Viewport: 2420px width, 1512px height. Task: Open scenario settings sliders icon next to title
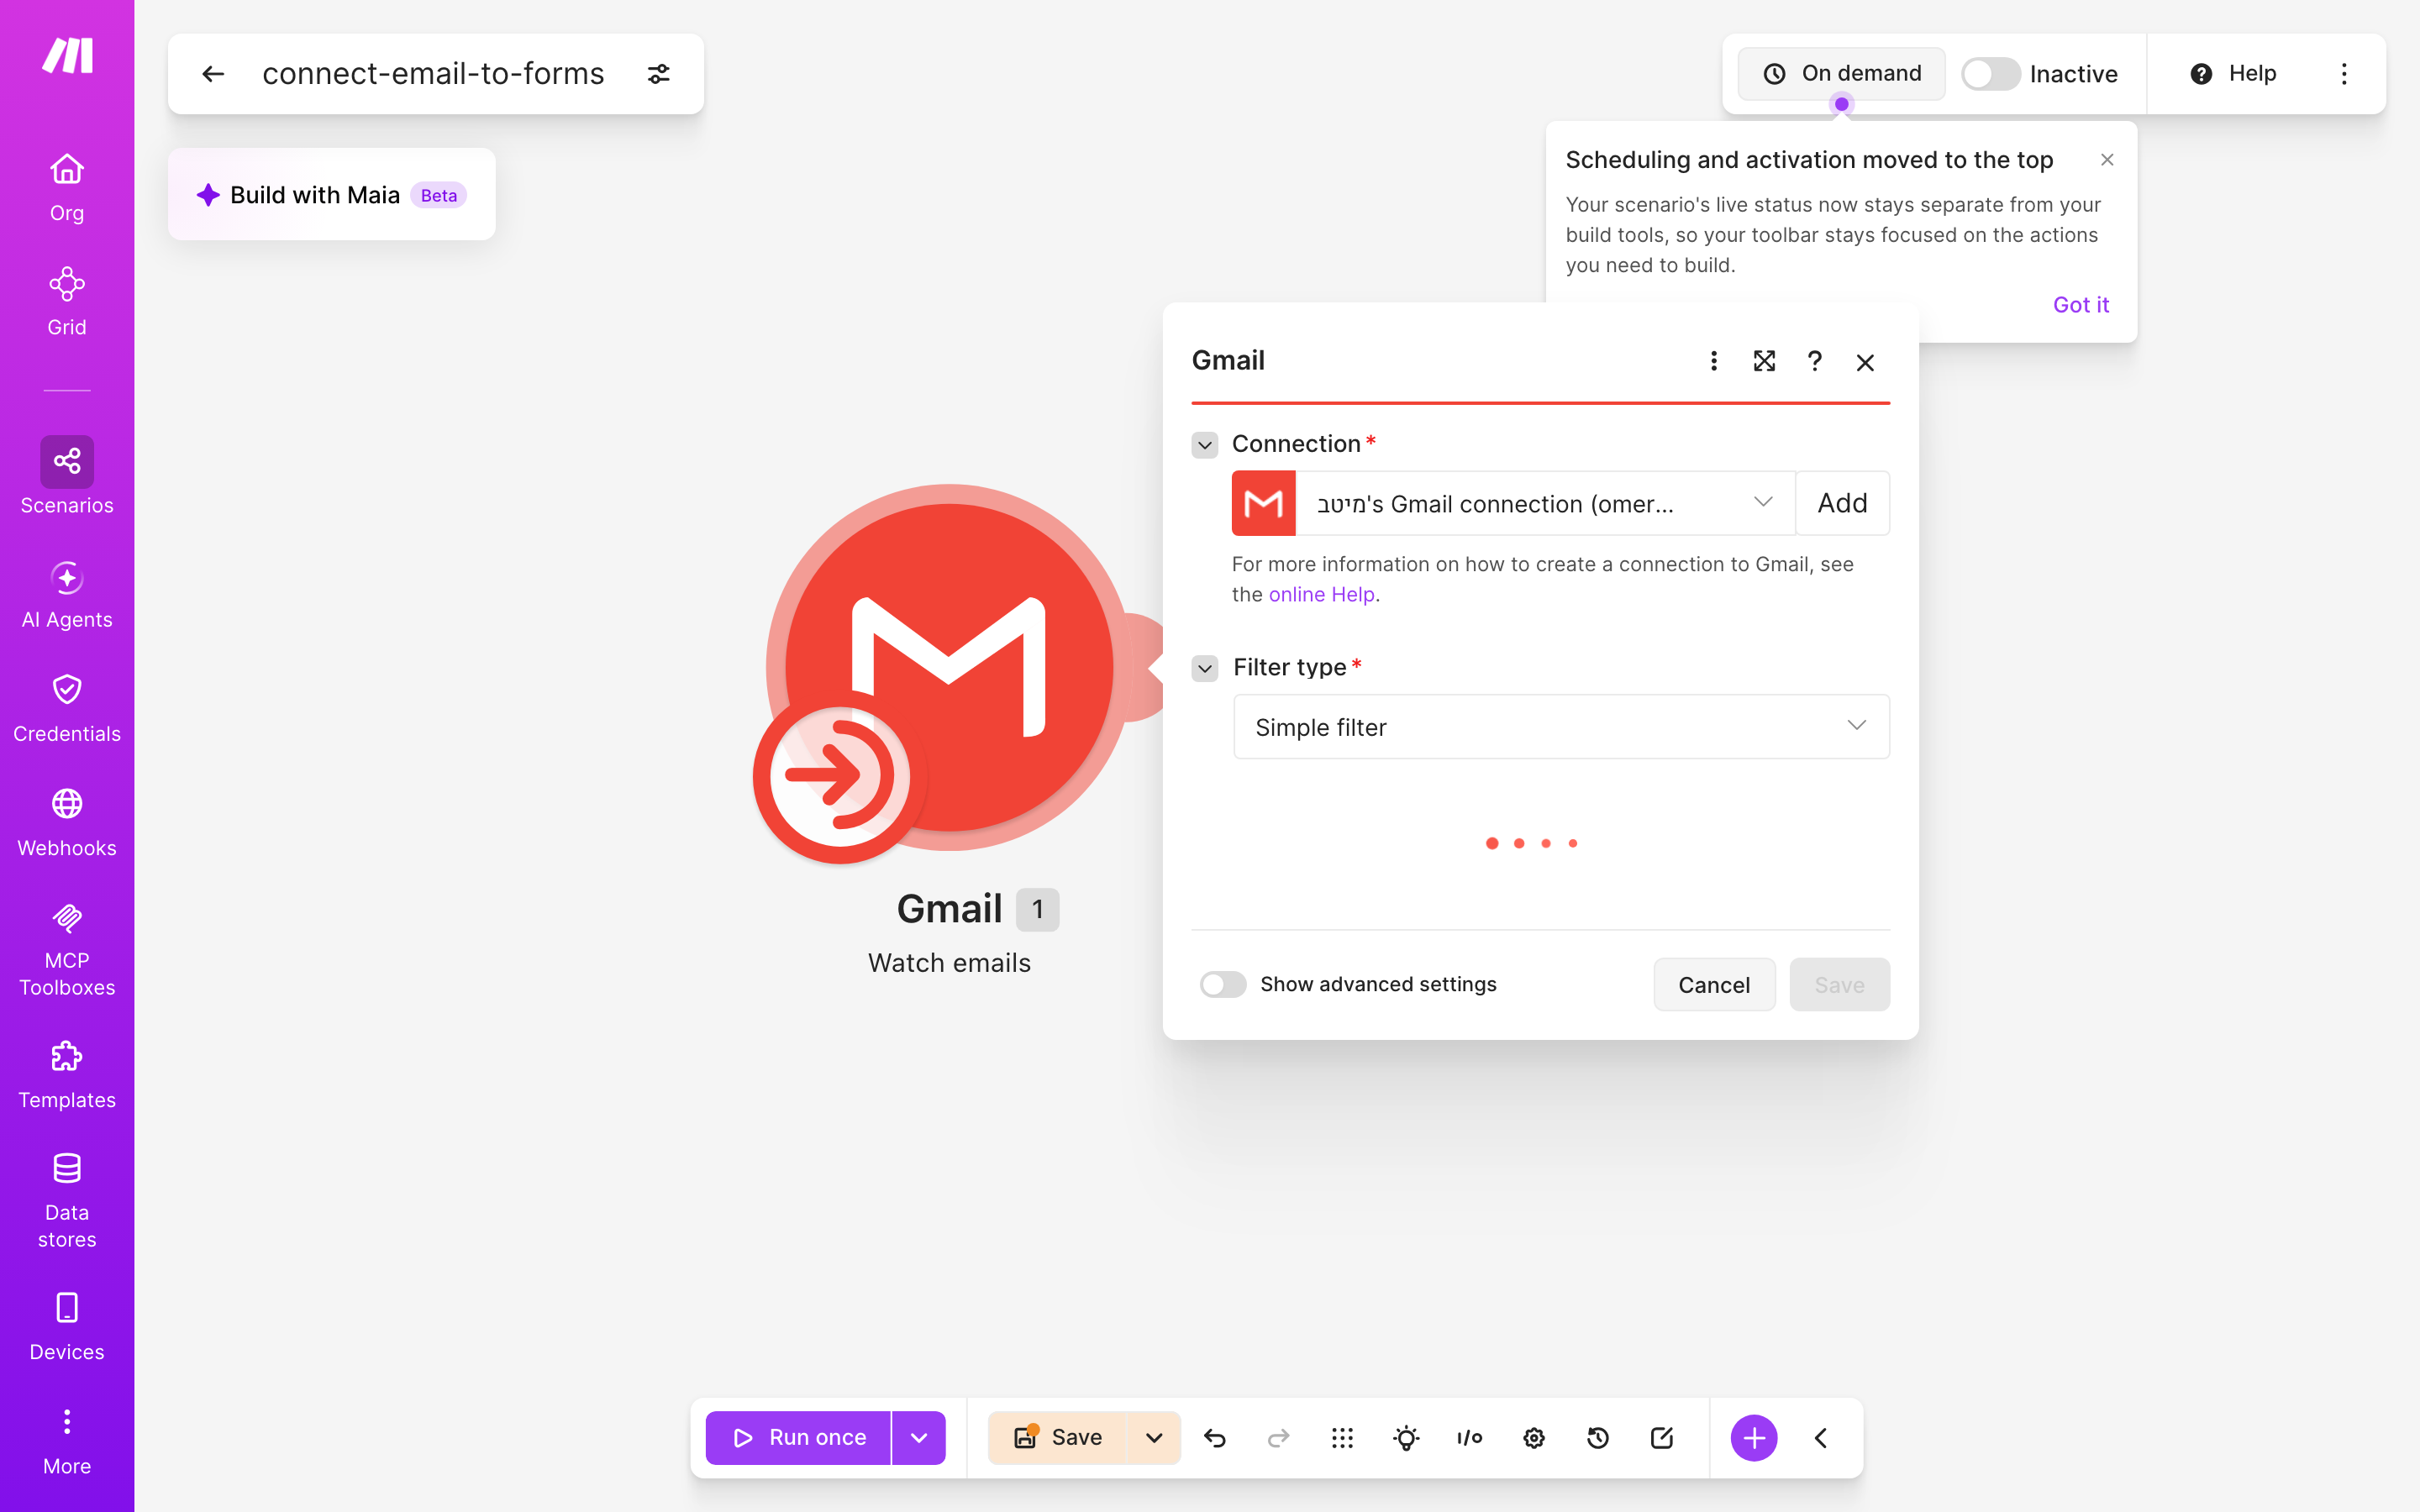point(659,74)
